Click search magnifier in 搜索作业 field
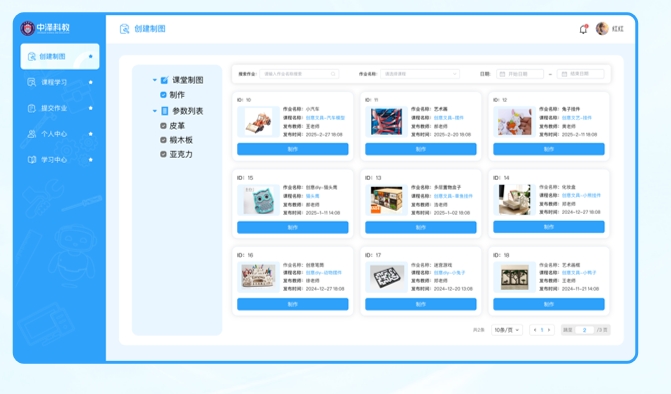The image size is (671, 394). point(333,74)
